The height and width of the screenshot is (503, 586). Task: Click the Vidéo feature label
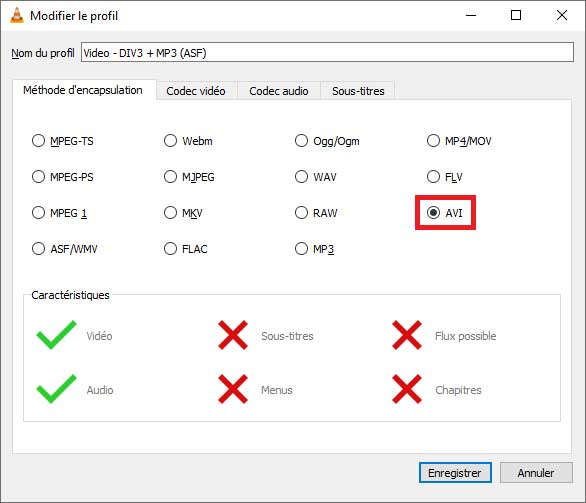tap(99, 336)
